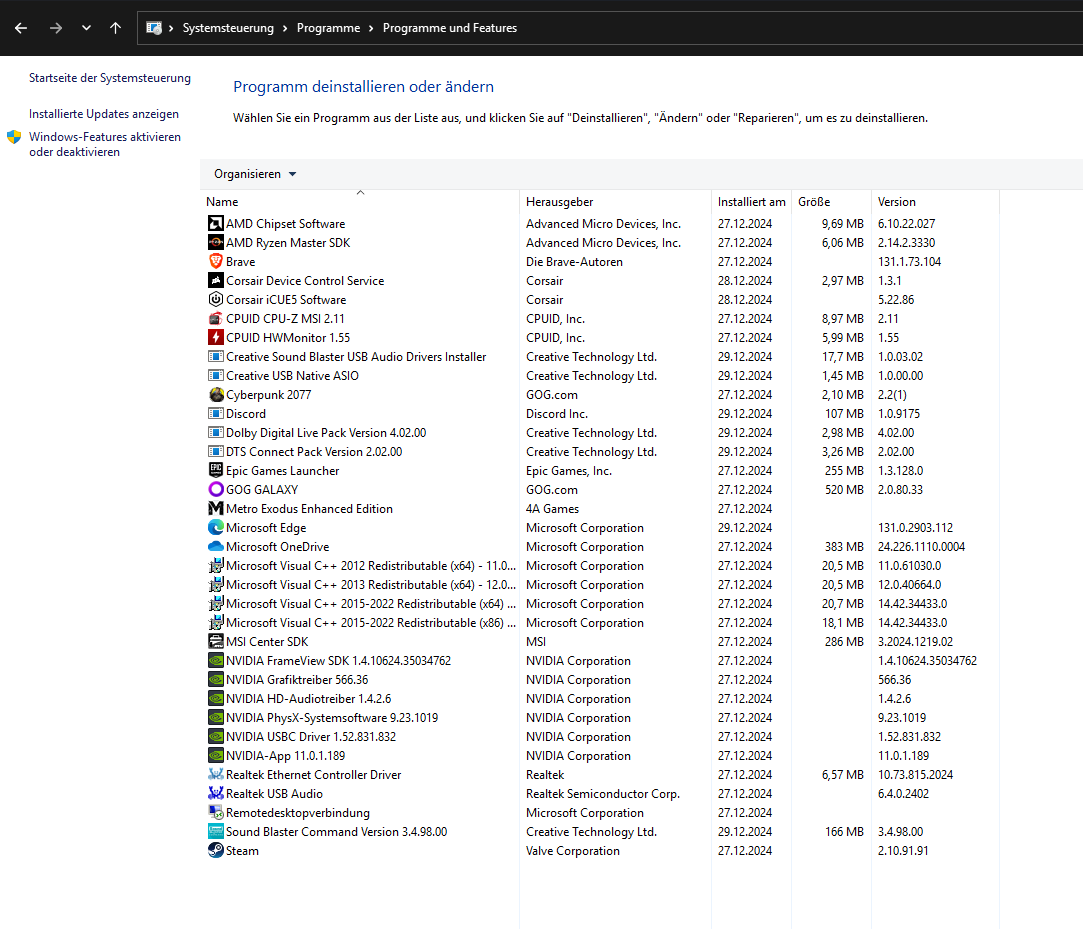Sort list by Installiert am column
This screenshot has height=929, width=1083.
point(751,202)
